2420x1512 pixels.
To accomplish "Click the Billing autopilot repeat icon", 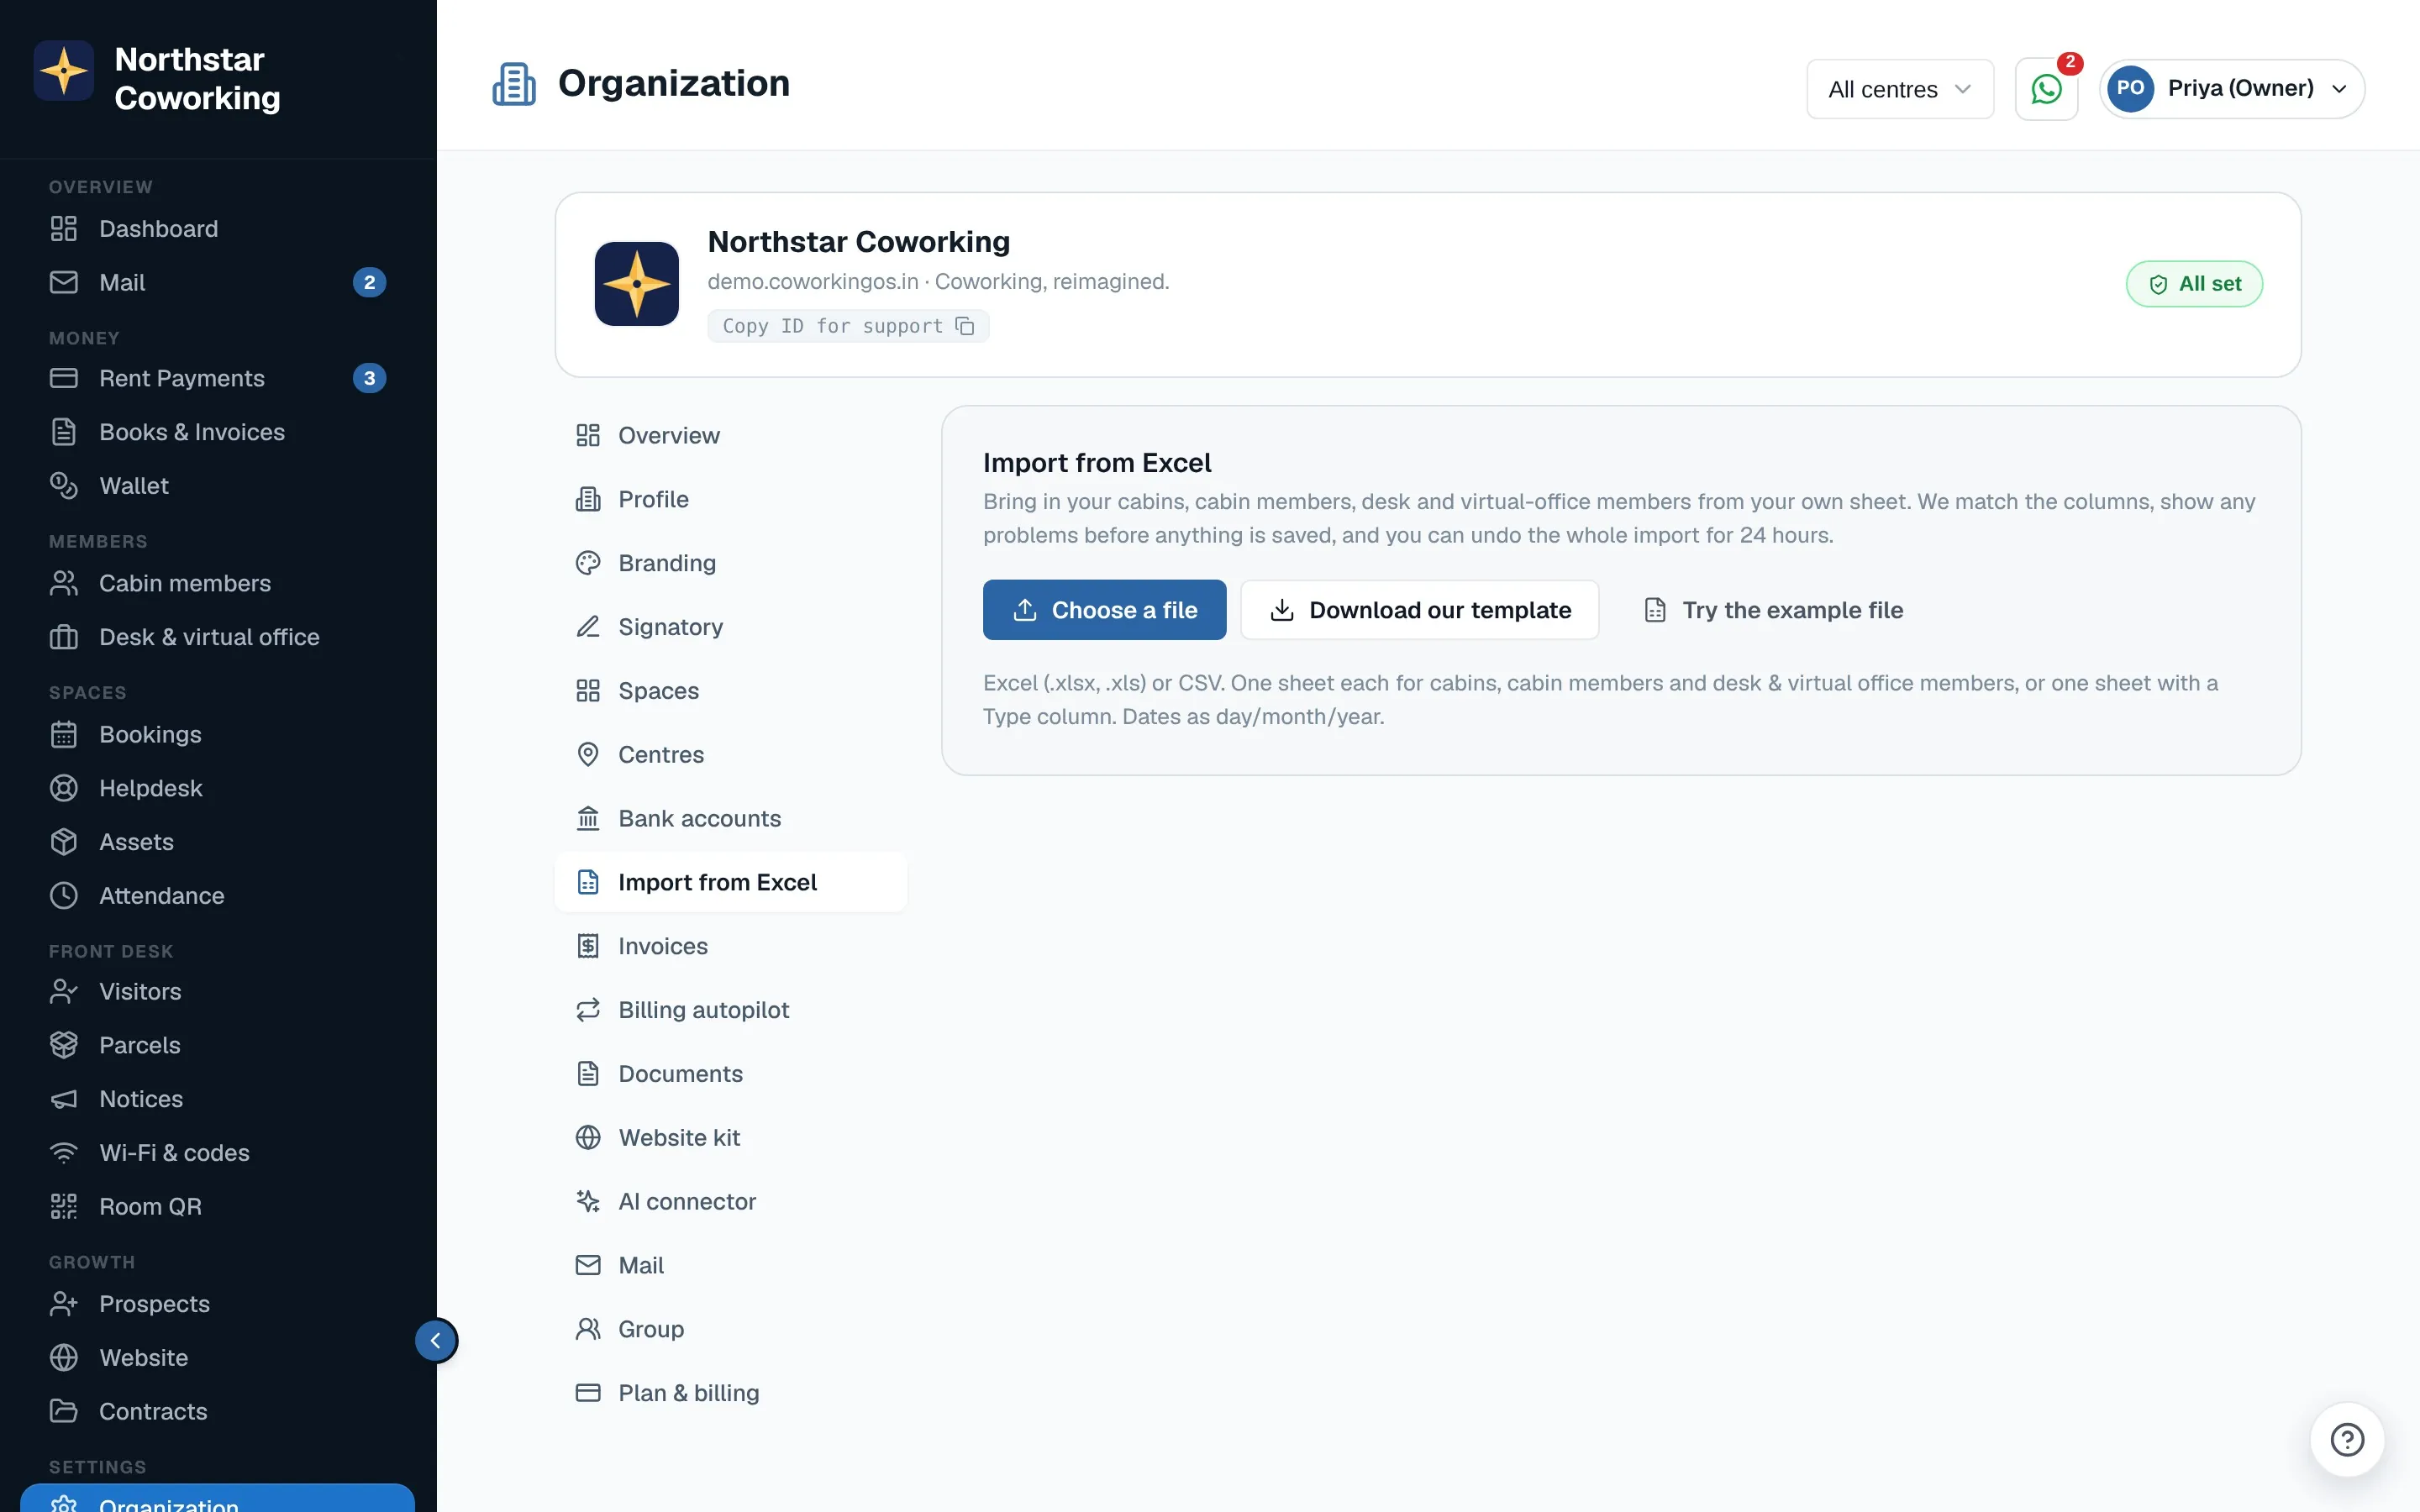I will pyautogui.click(x=588, y=1010).
